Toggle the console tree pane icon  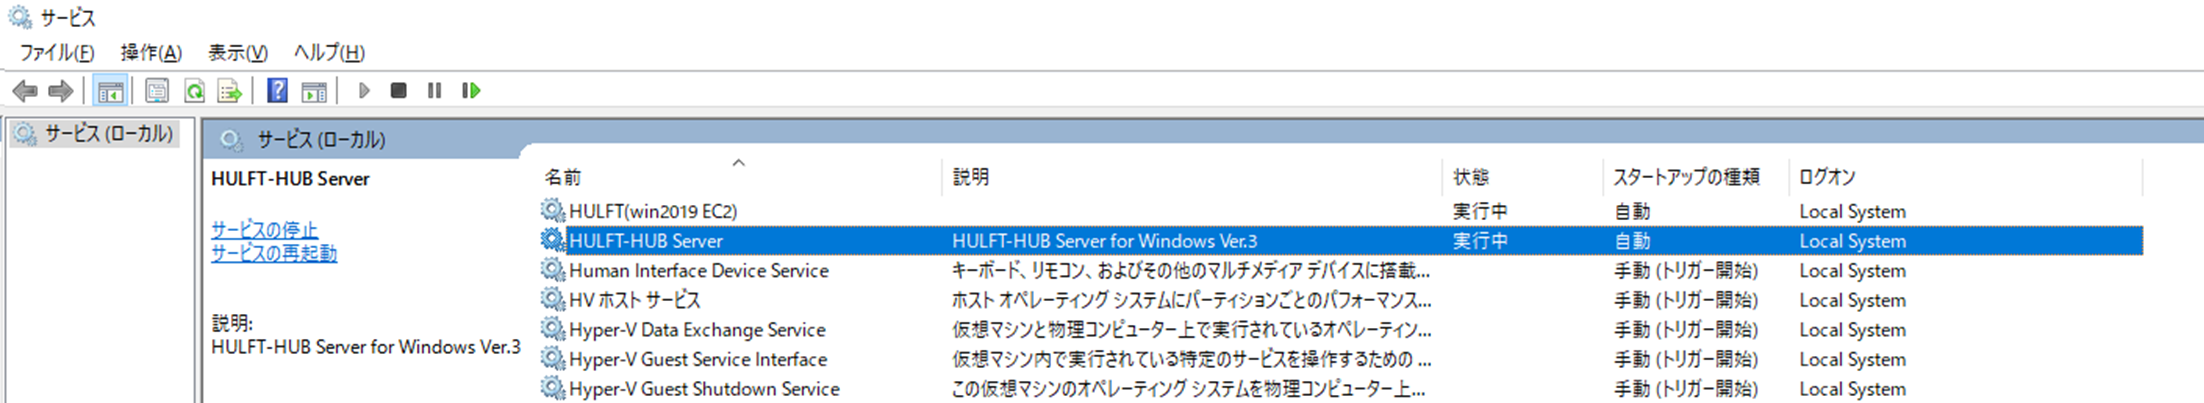109,91
